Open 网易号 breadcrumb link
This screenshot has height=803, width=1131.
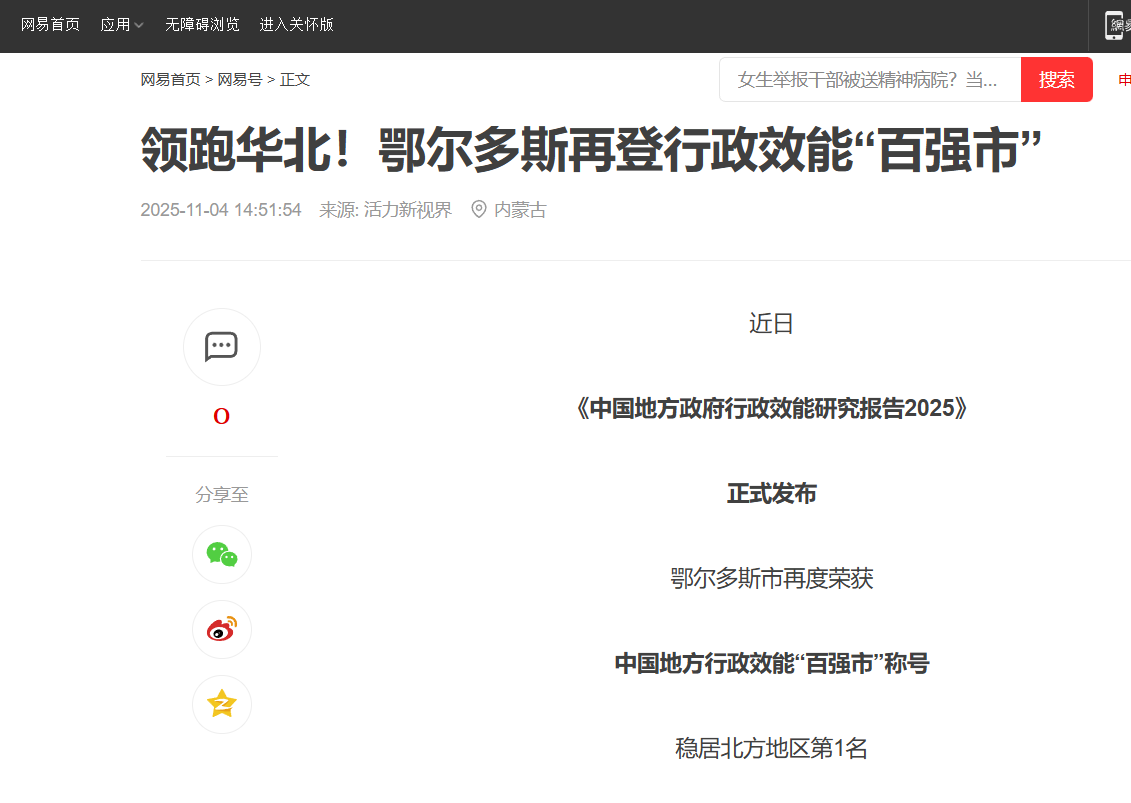[x=240, y=80]
